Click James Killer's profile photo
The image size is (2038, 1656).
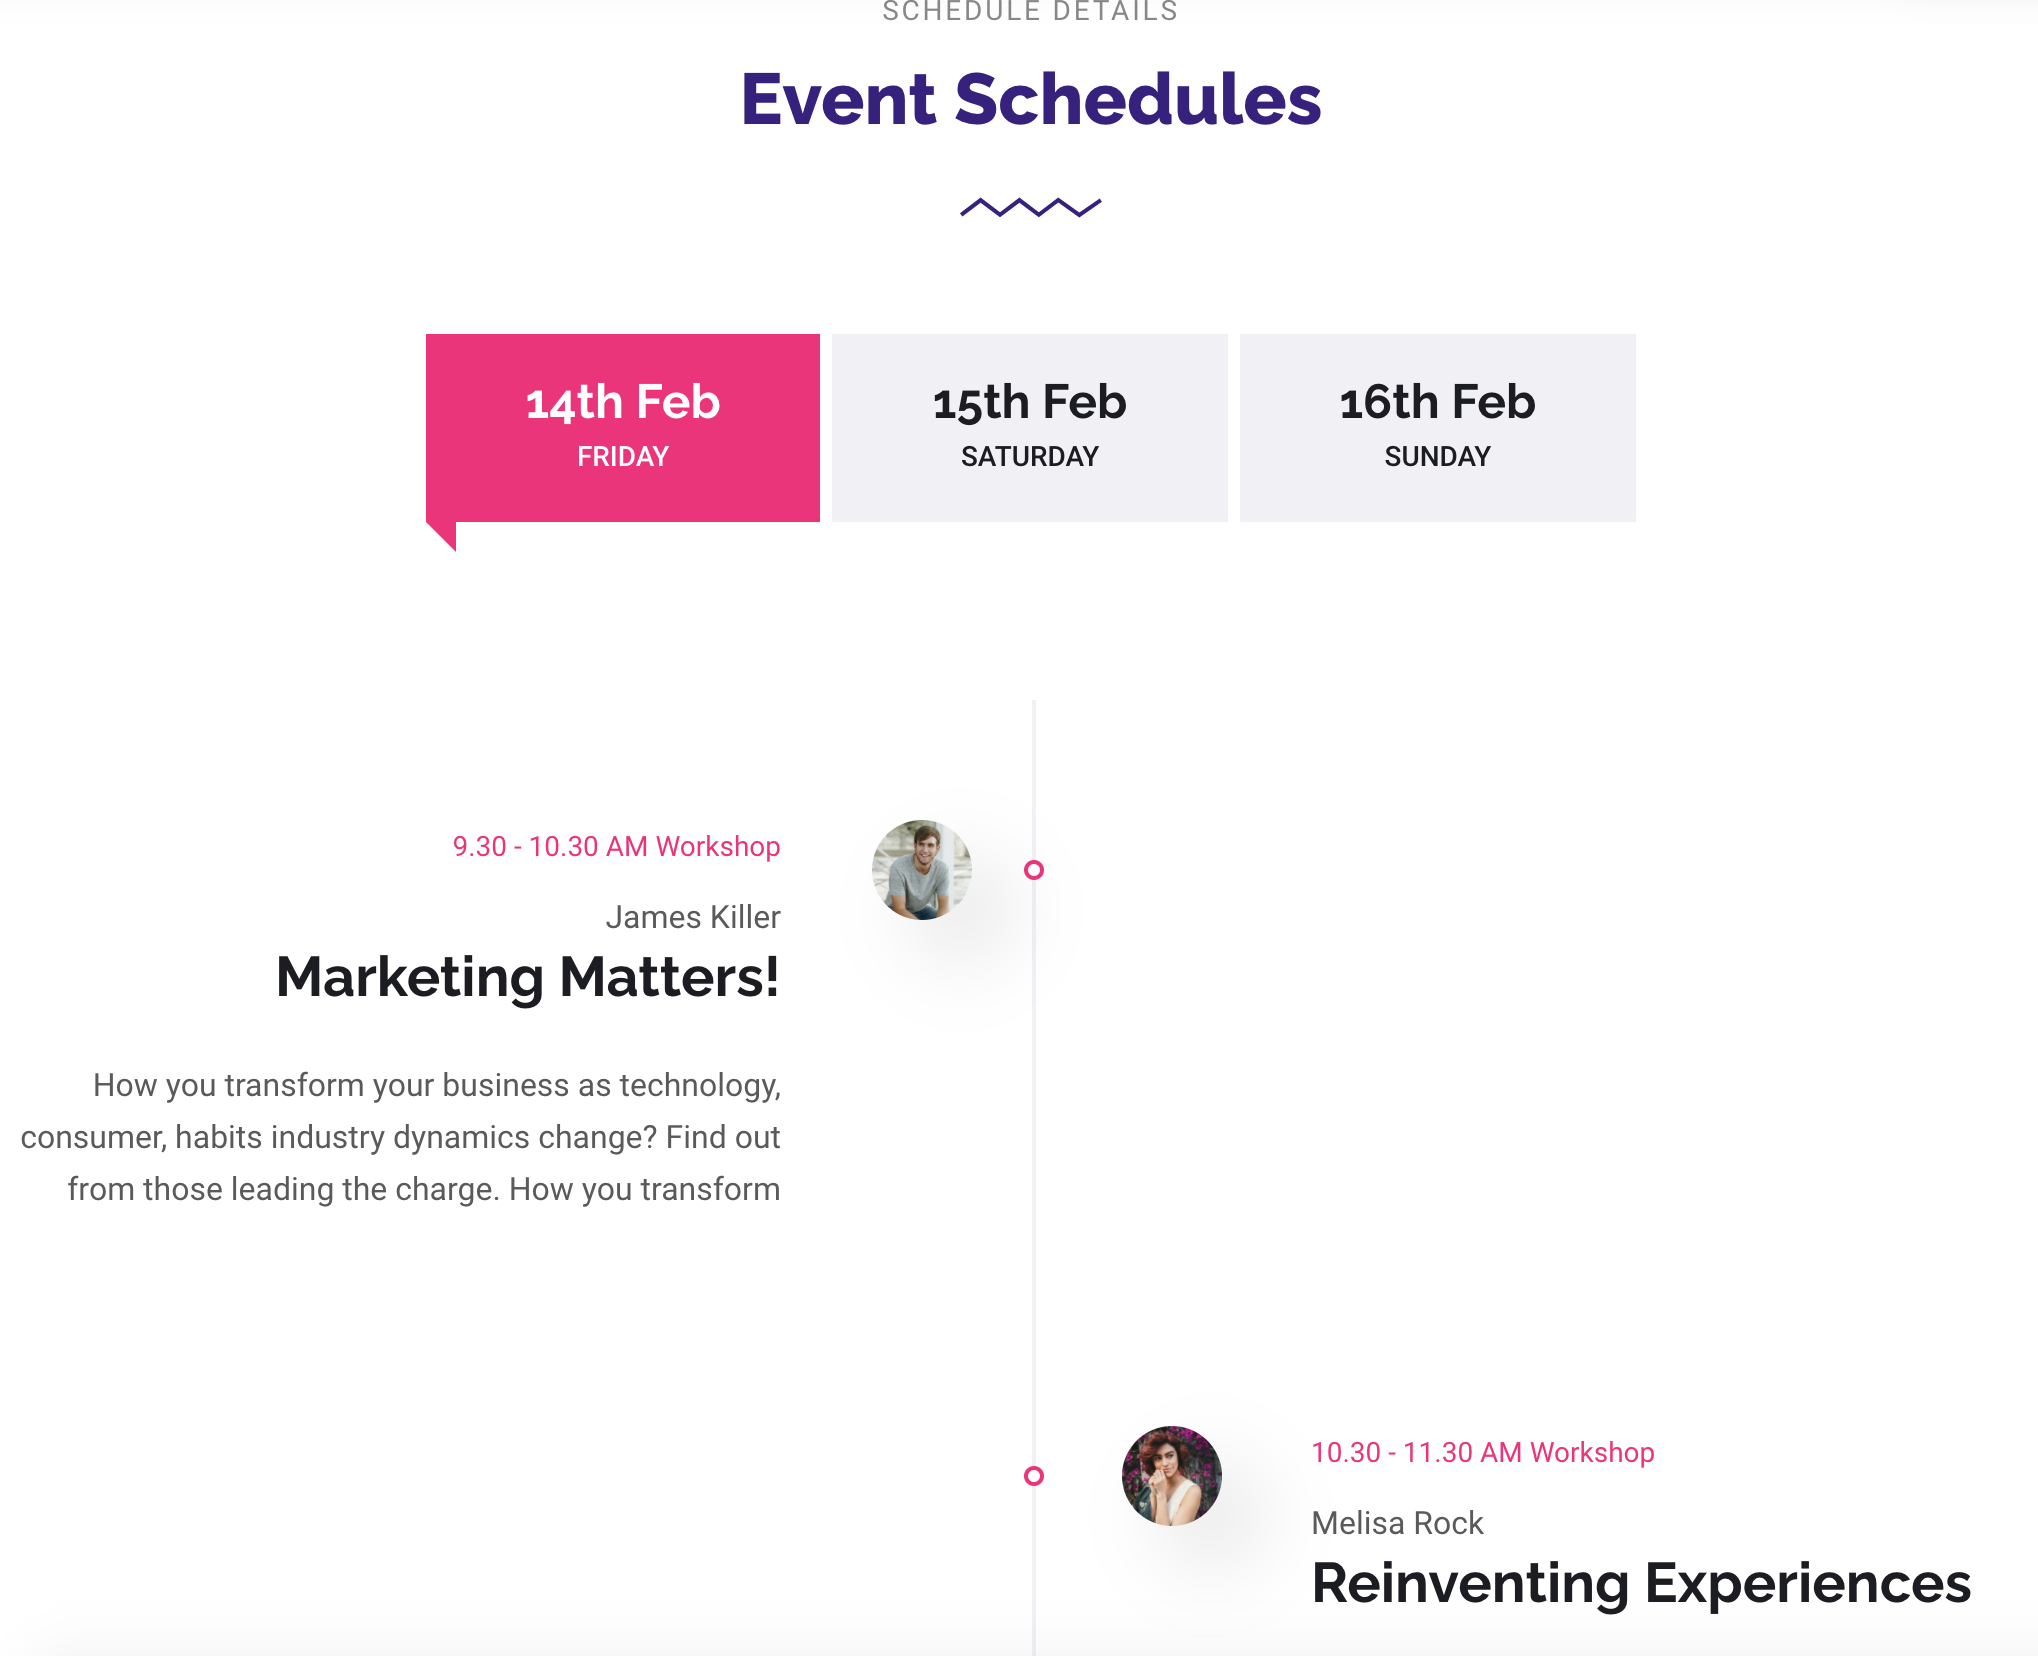[922, 870]
